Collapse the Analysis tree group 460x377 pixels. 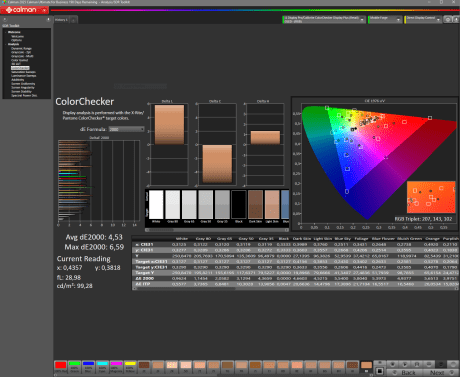tap(6, 44)
